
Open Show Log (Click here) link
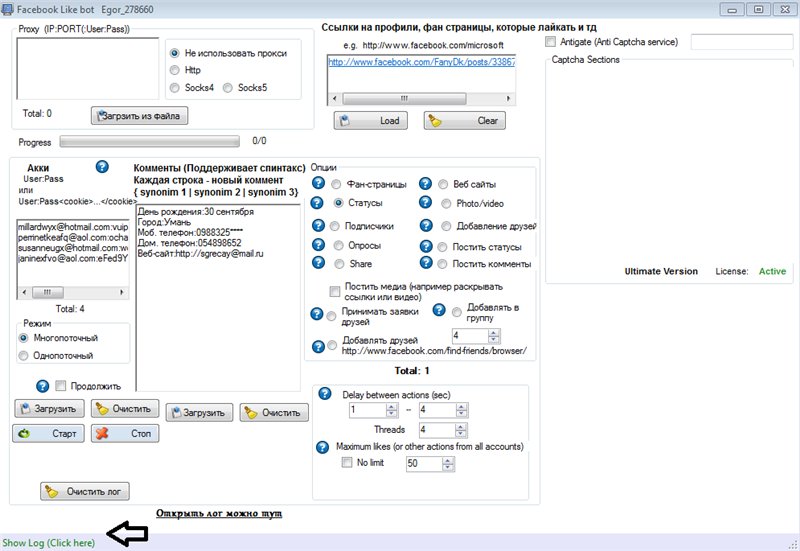tap(48, 543)
